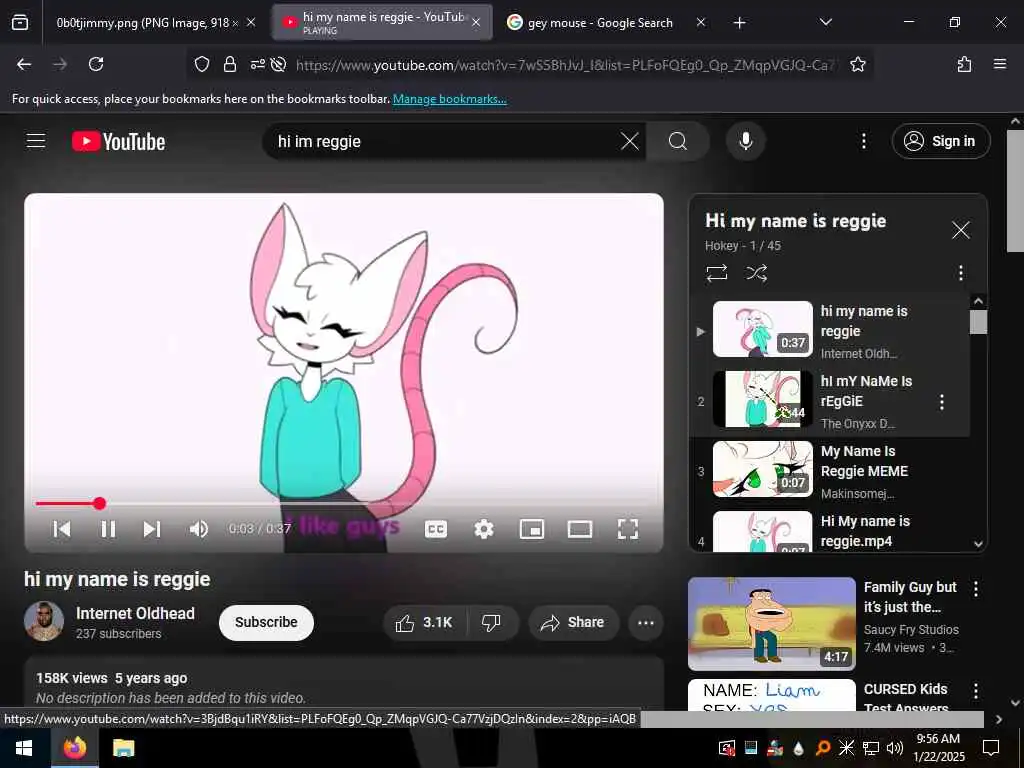Open File Explorer from taskbar
The image size is (1024, 768).
[123, 748]
